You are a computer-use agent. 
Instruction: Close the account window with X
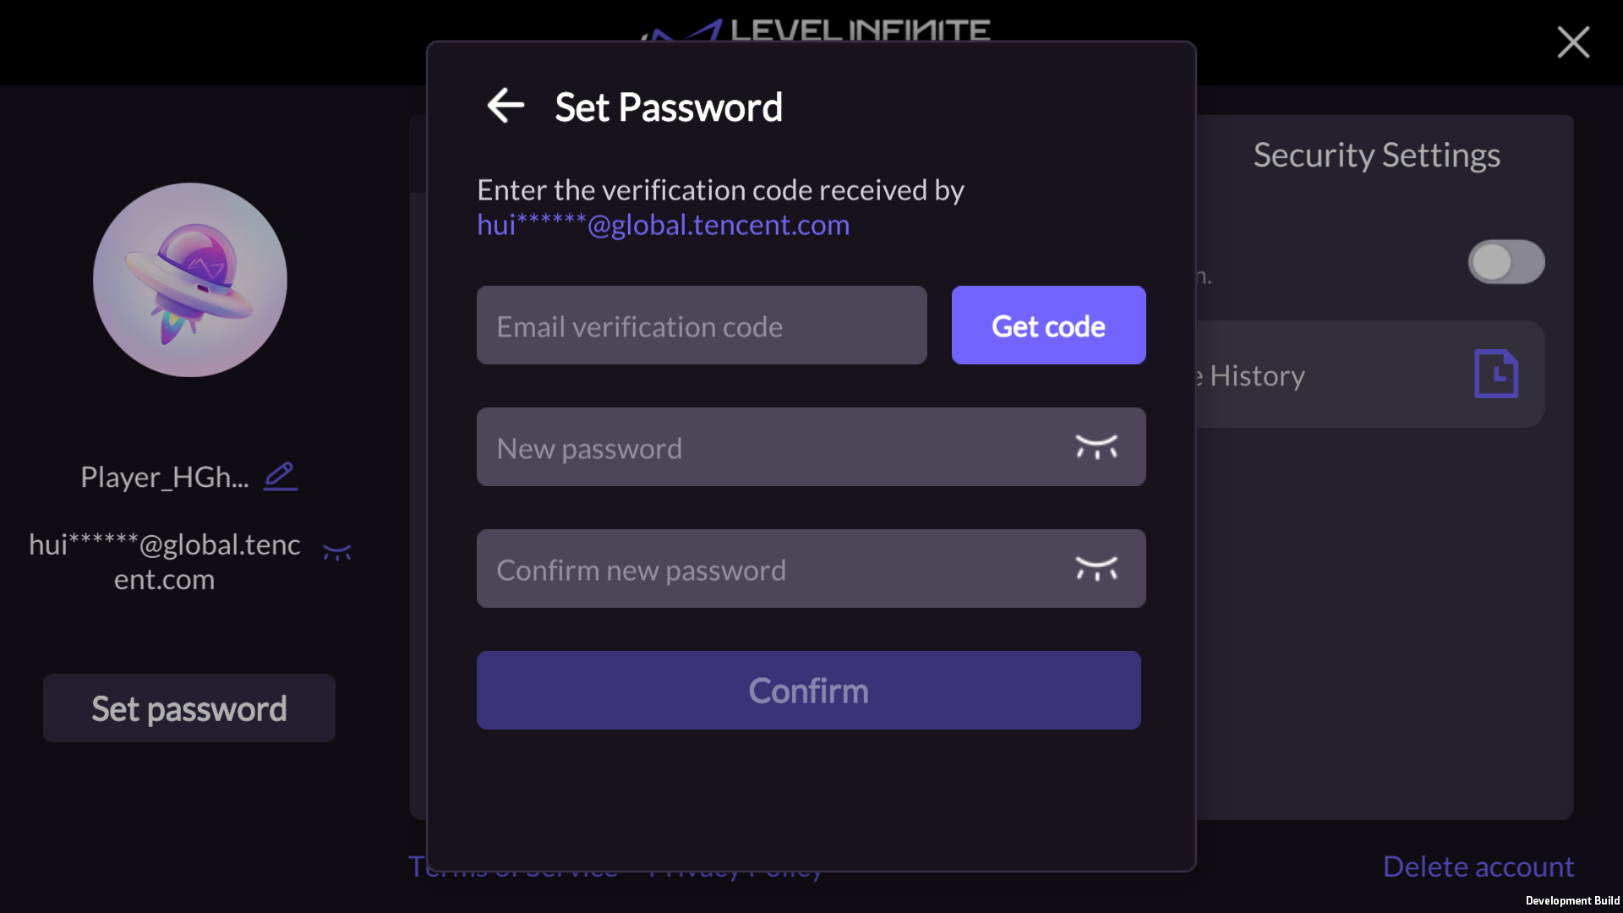[x=1573, y=42]
